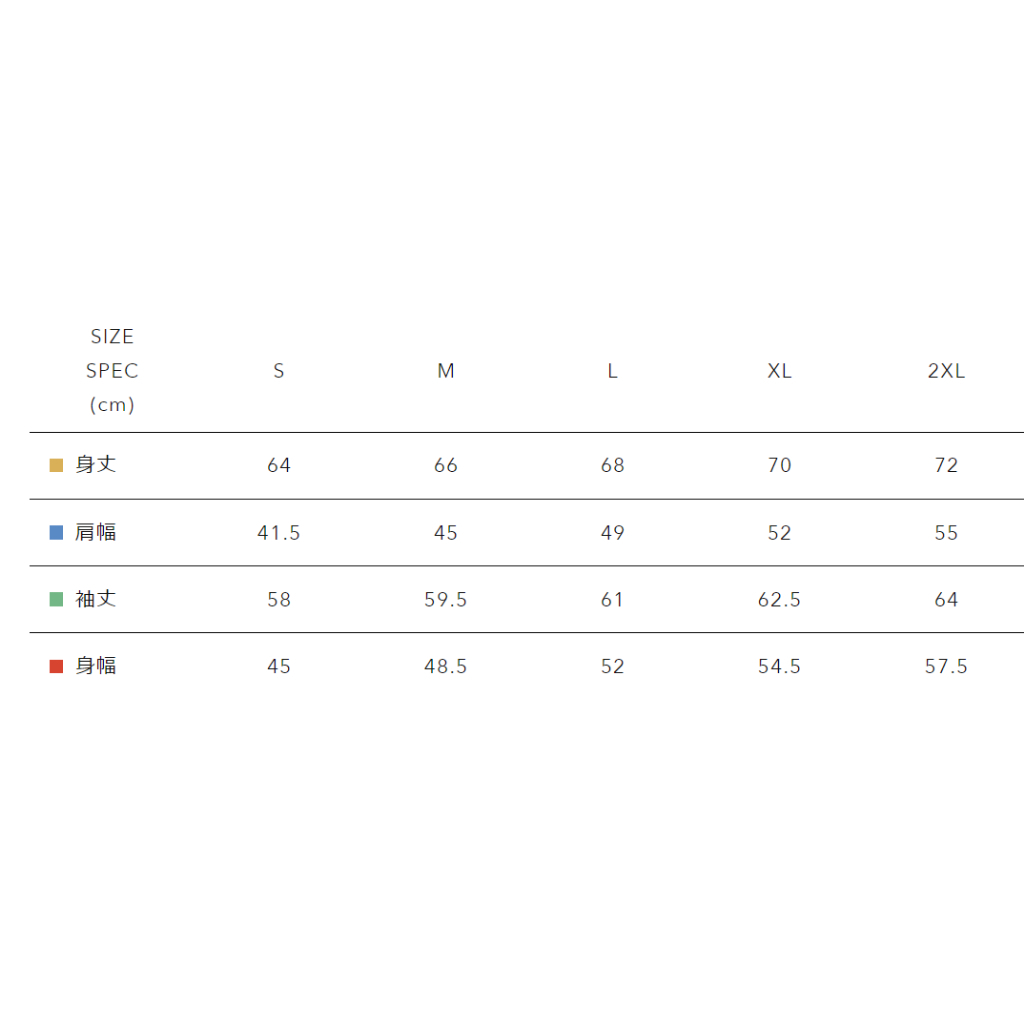The height and width of the screenshot is (1024, 1024).
Task: Click the 身丈 row label
Action: (96, 465)
